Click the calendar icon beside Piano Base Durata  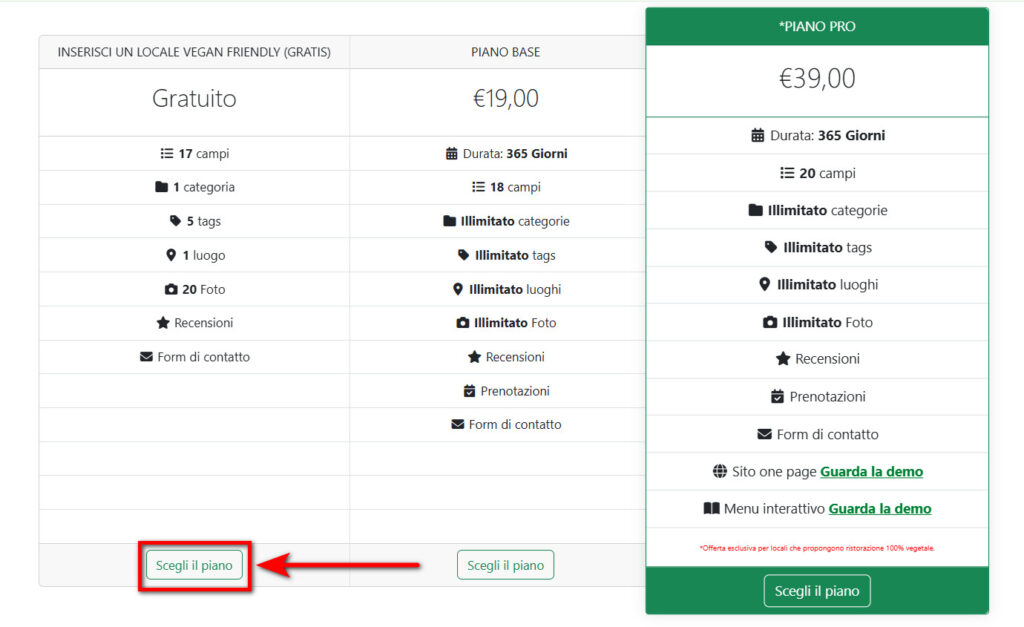pyautogui.click(x=451, y=154)
